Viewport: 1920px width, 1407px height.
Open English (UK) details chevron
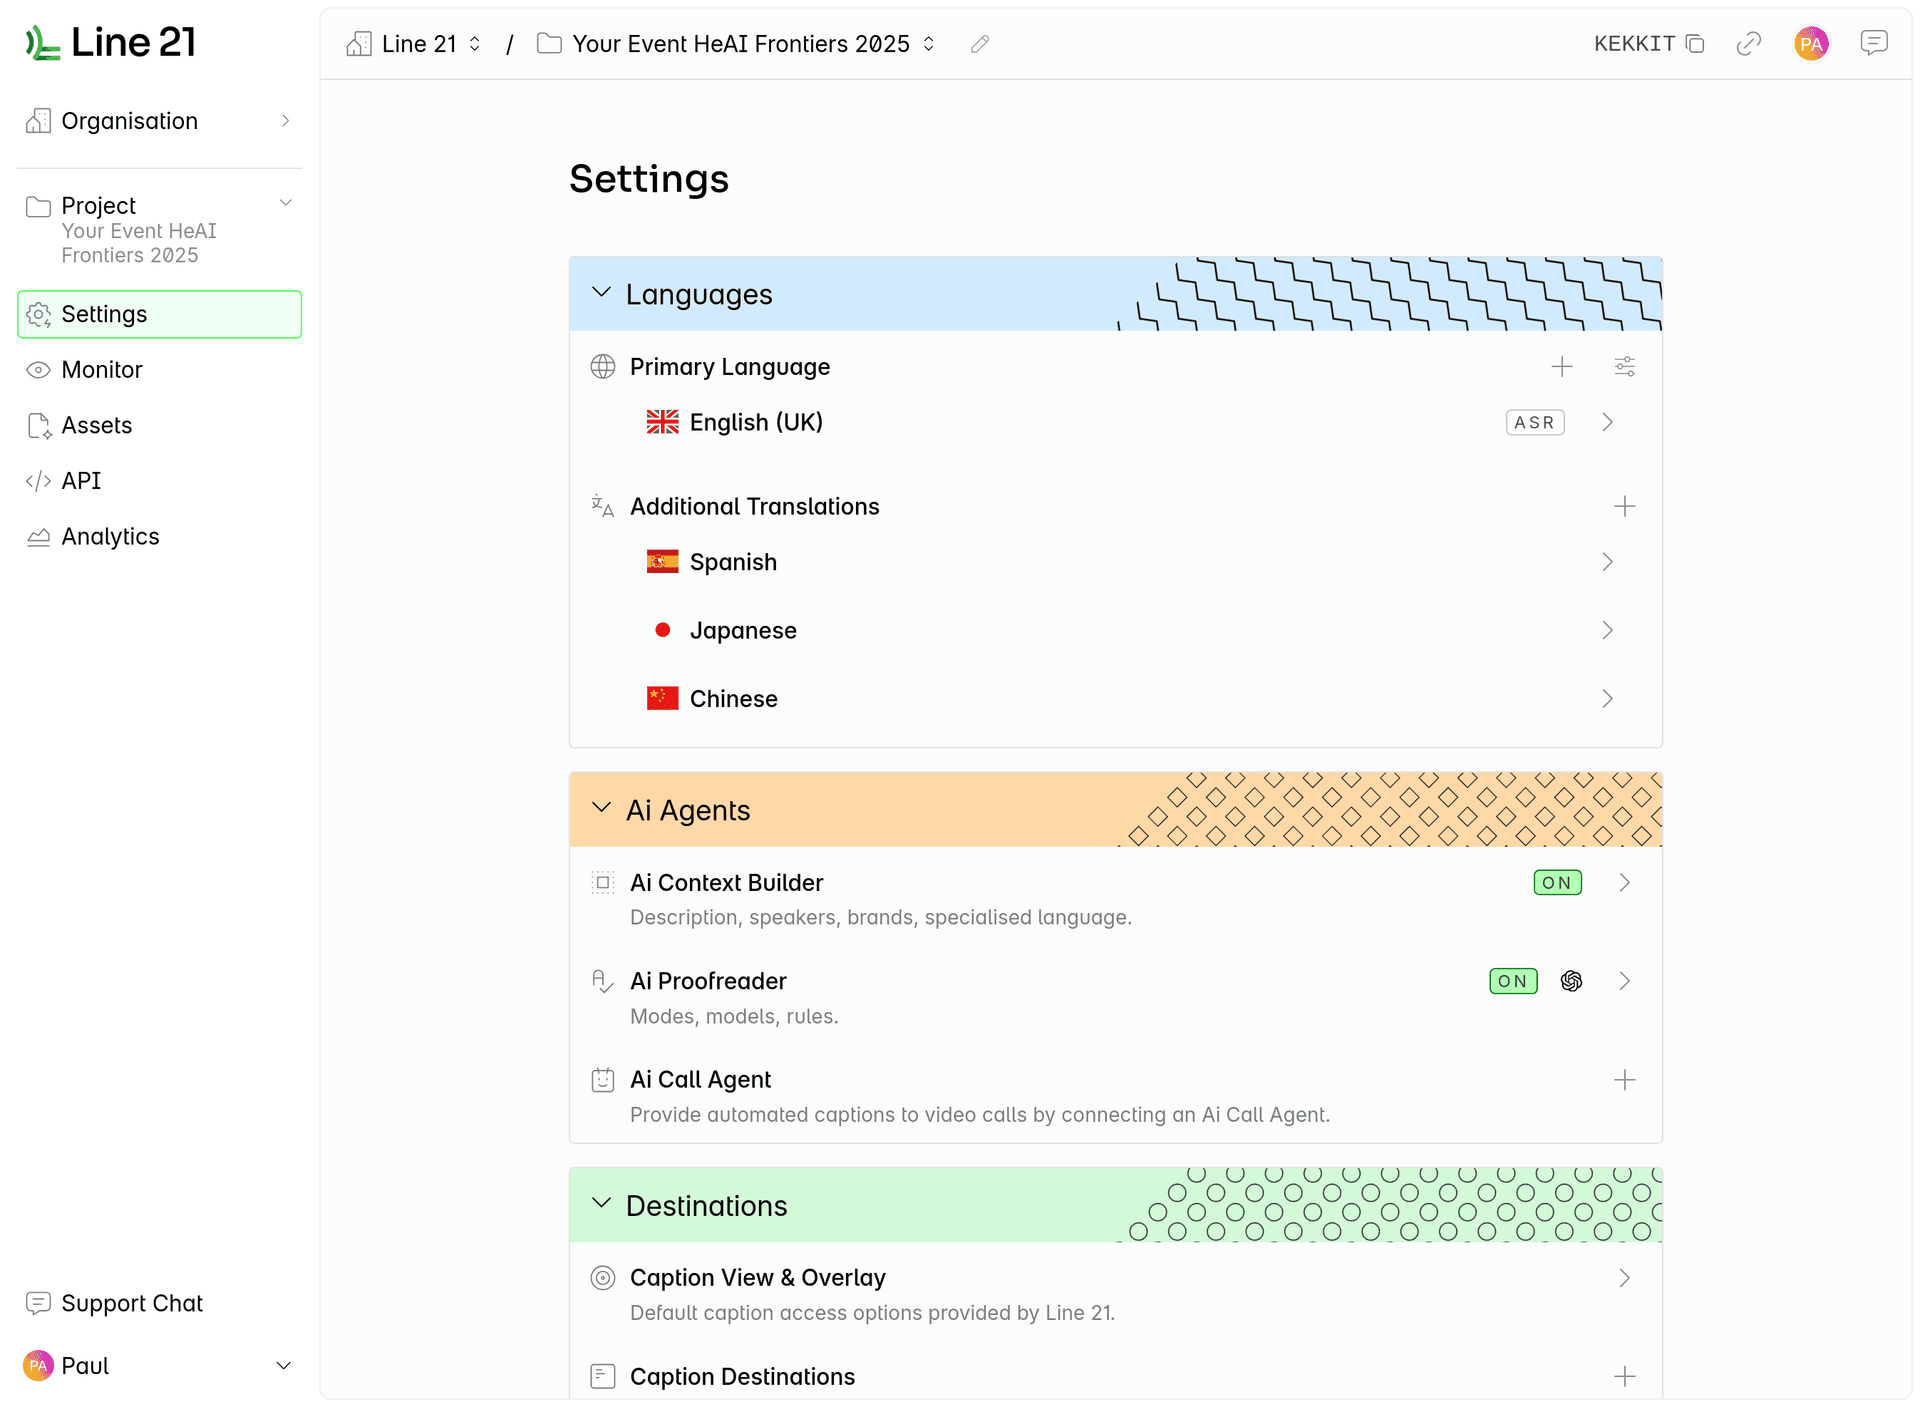click(x=1608, y=422)
